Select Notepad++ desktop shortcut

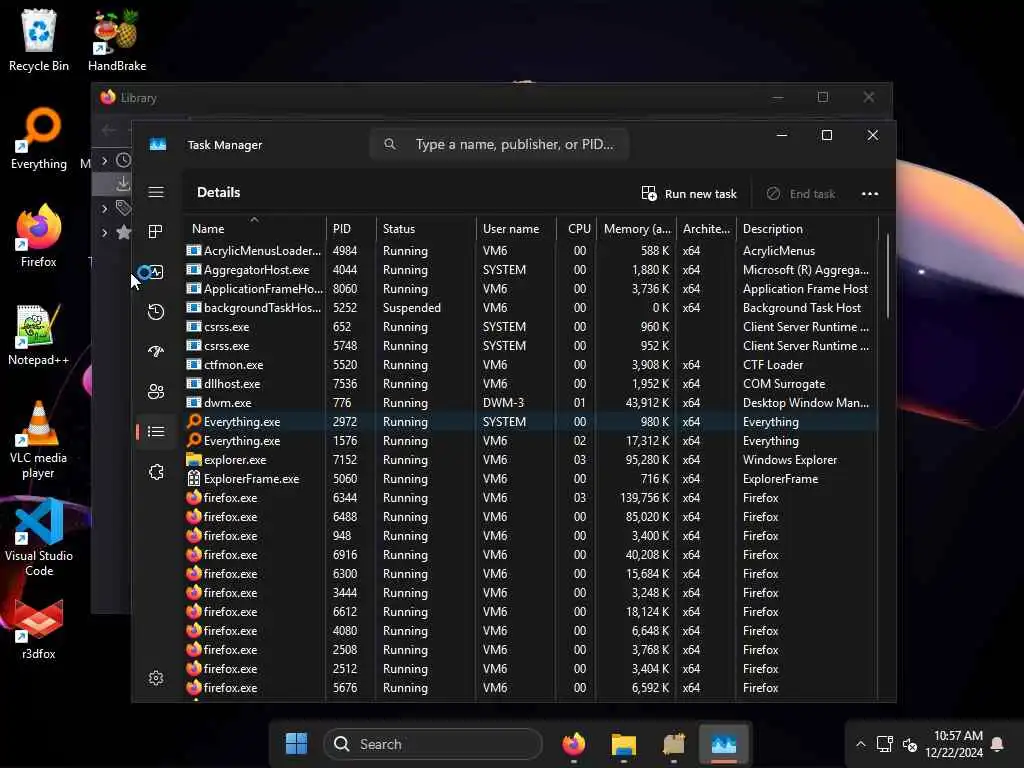pyautogui.click(x=39, y=334)
